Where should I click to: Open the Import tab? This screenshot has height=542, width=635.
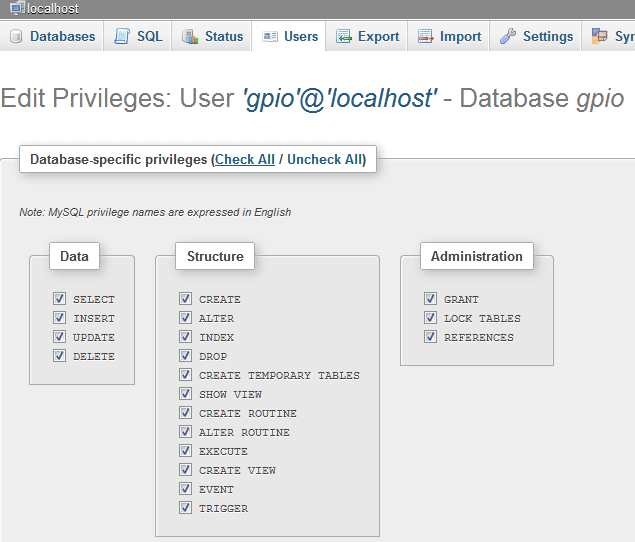coord(460,37)
